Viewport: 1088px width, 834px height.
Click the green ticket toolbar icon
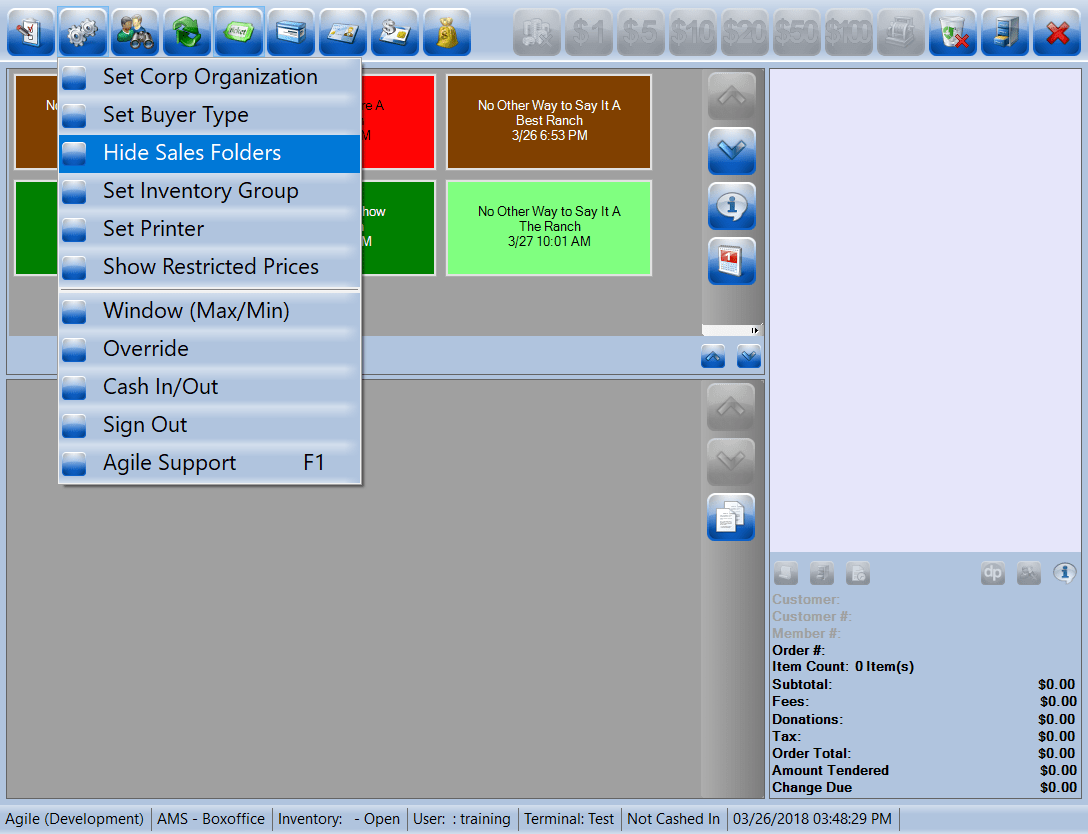pyautogui.click(x=239, y=32)
